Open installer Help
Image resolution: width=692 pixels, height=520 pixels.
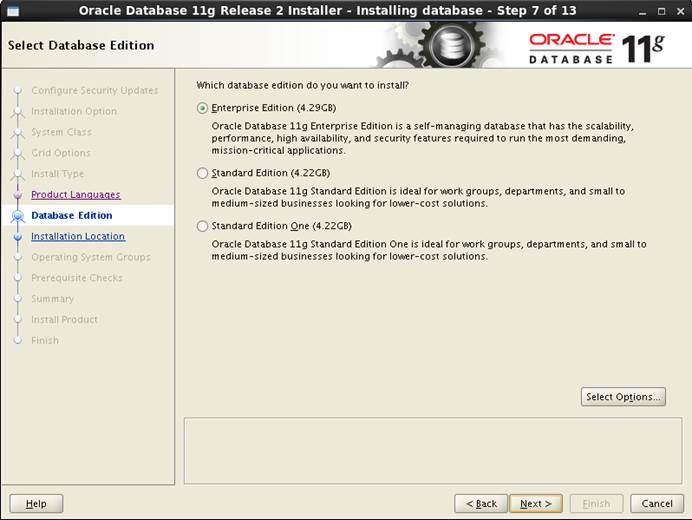pos(36,503)
